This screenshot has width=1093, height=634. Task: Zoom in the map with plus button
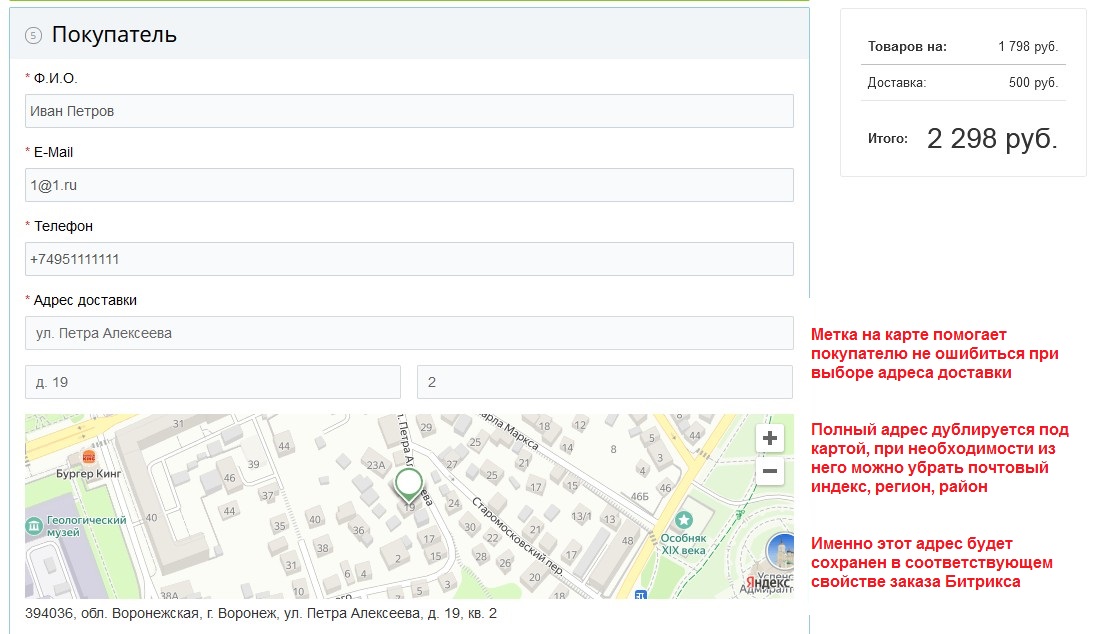pos(769,438)
